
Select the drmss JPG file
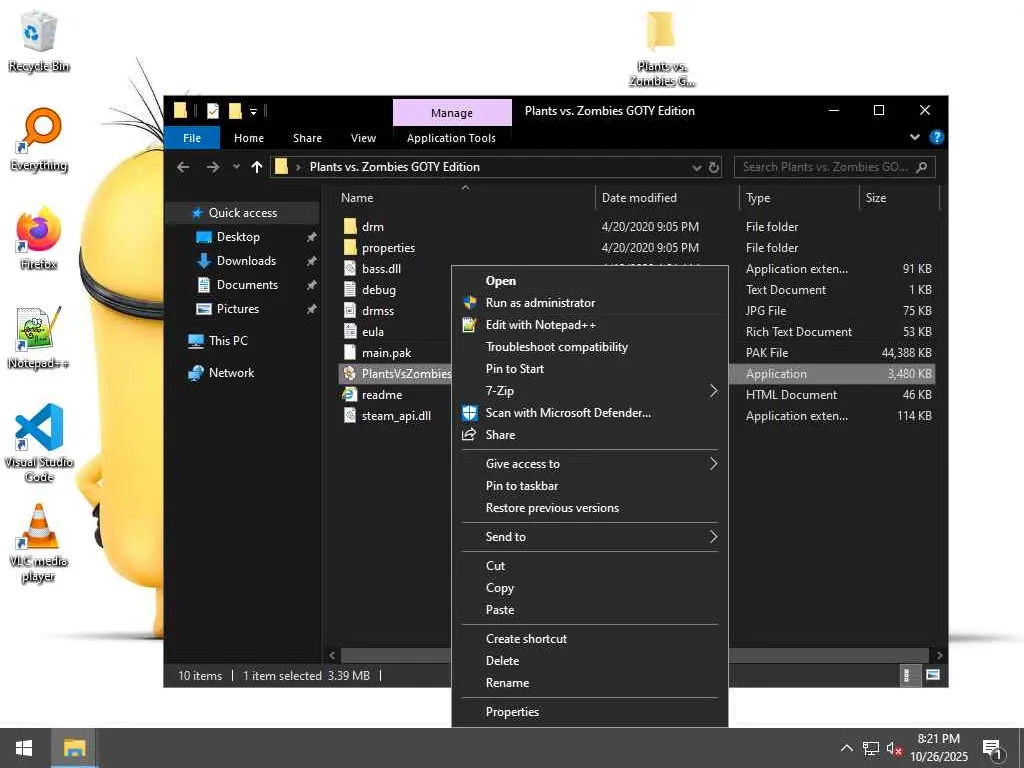377,311
